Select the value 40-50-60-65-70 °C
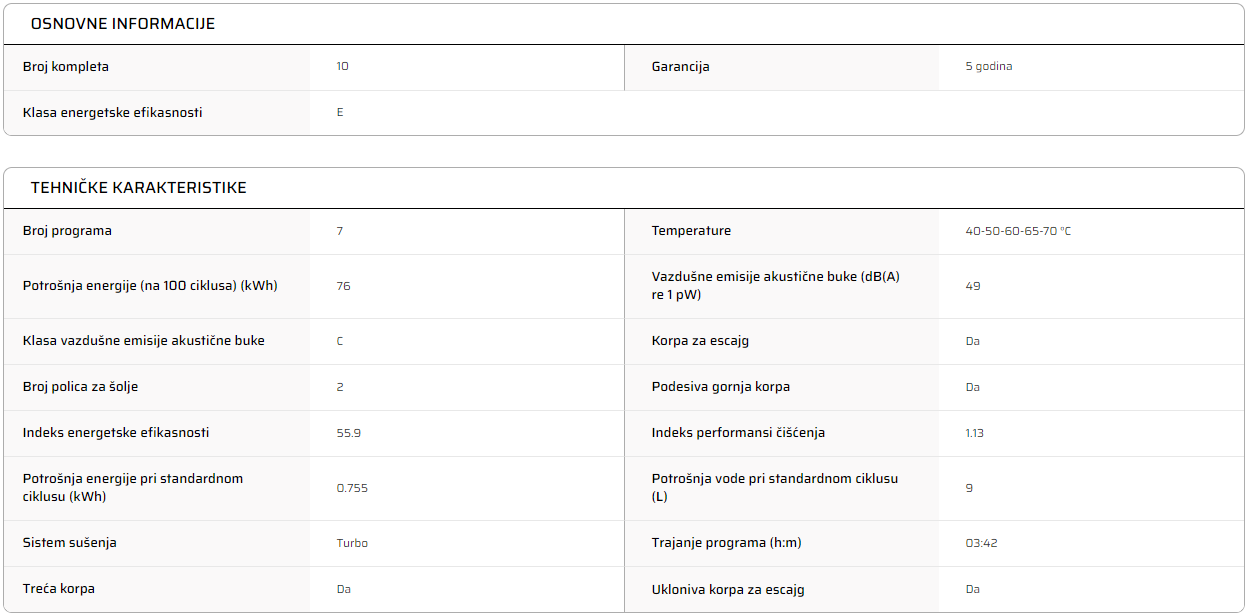Screen dimensions: 1248x615 pos(1018,231)
